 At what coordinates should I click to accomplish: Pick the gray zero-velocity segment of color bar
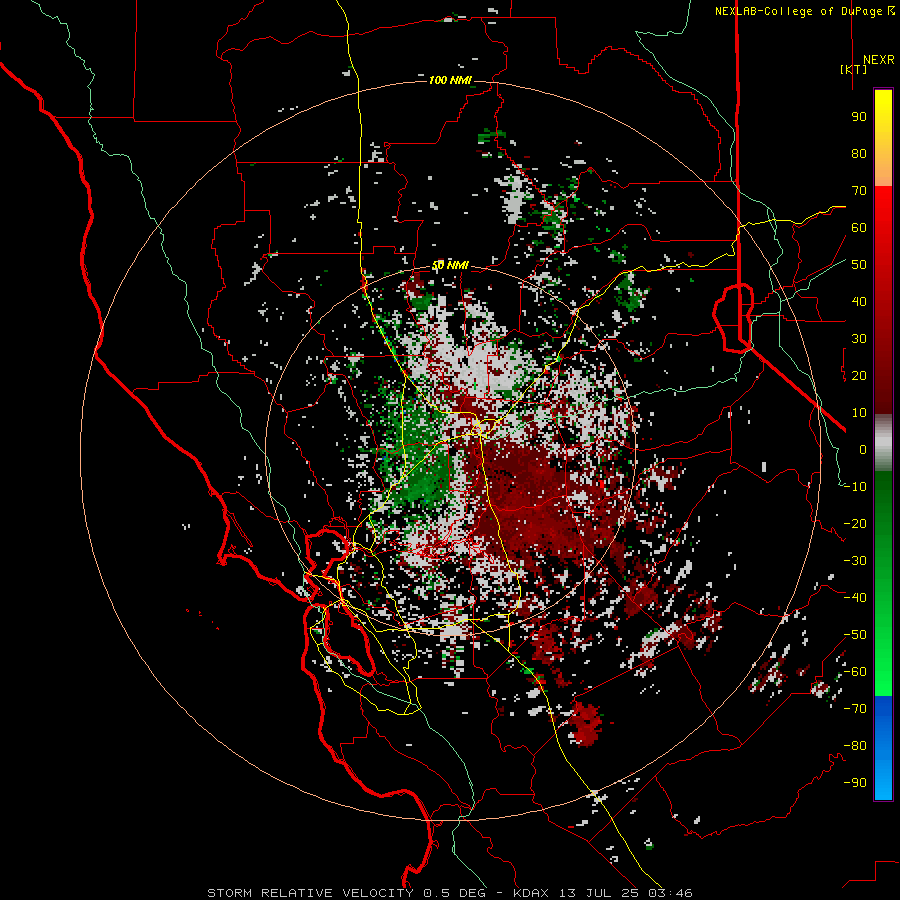click(x=883, y=443)
